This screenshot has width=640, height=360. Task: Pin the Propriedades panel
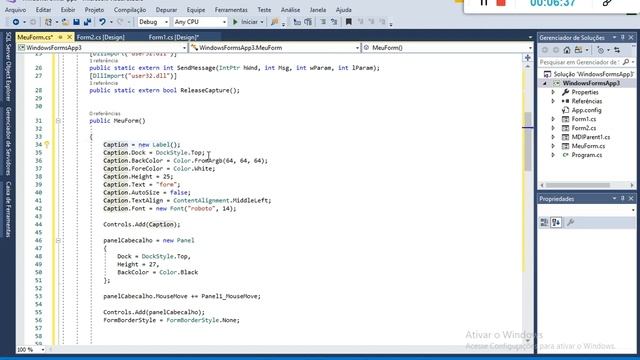coord(623,198)
